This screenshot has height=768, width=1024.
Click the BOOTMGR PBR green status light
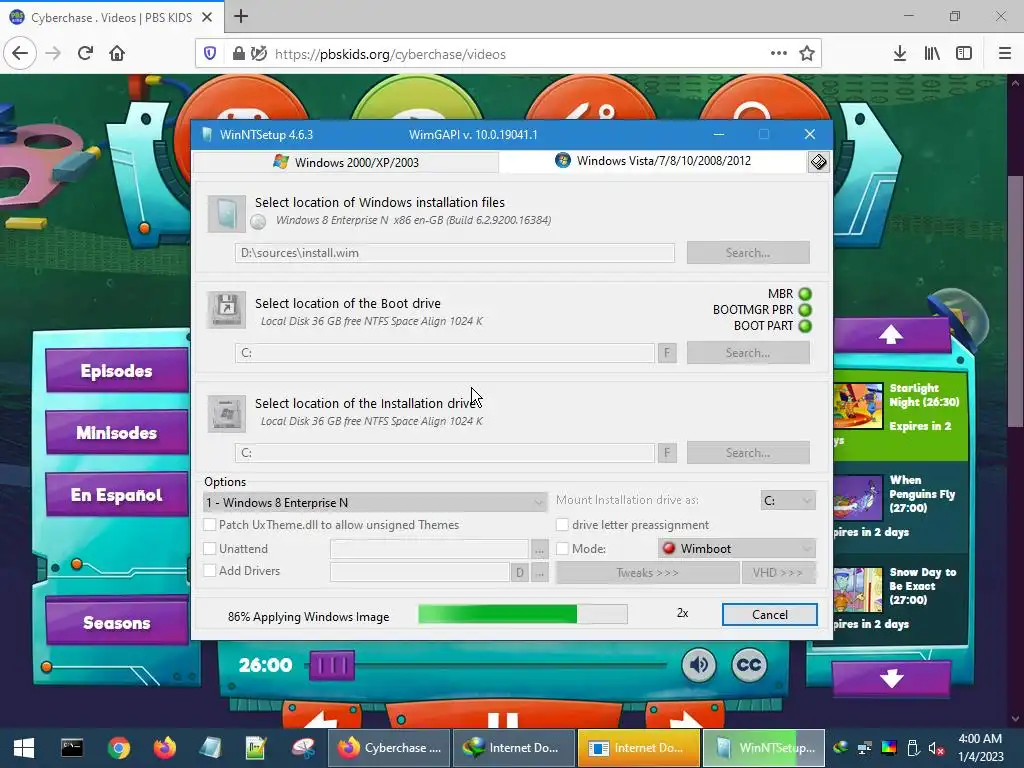tap(805, 310)
